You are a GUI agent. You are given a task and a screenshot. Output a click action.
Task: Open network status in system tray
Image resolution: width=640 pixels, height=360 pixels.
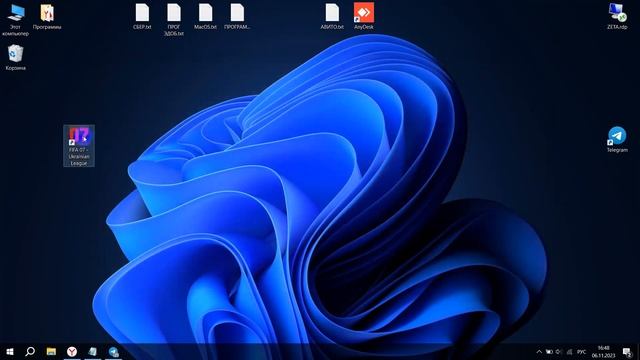(x=569, y=352)
